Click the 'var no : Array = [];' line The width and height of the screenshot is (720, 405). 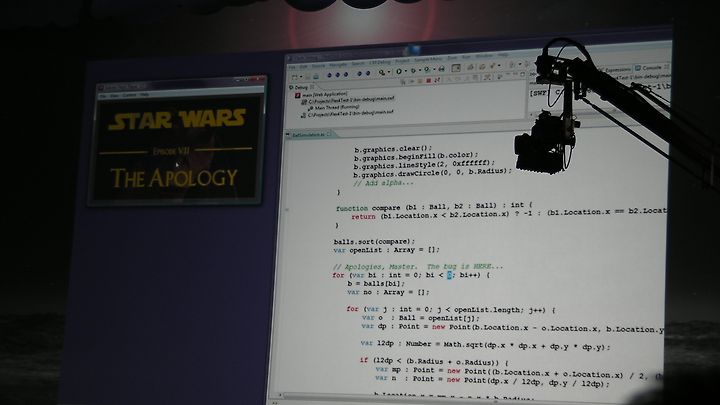(388, 292)
